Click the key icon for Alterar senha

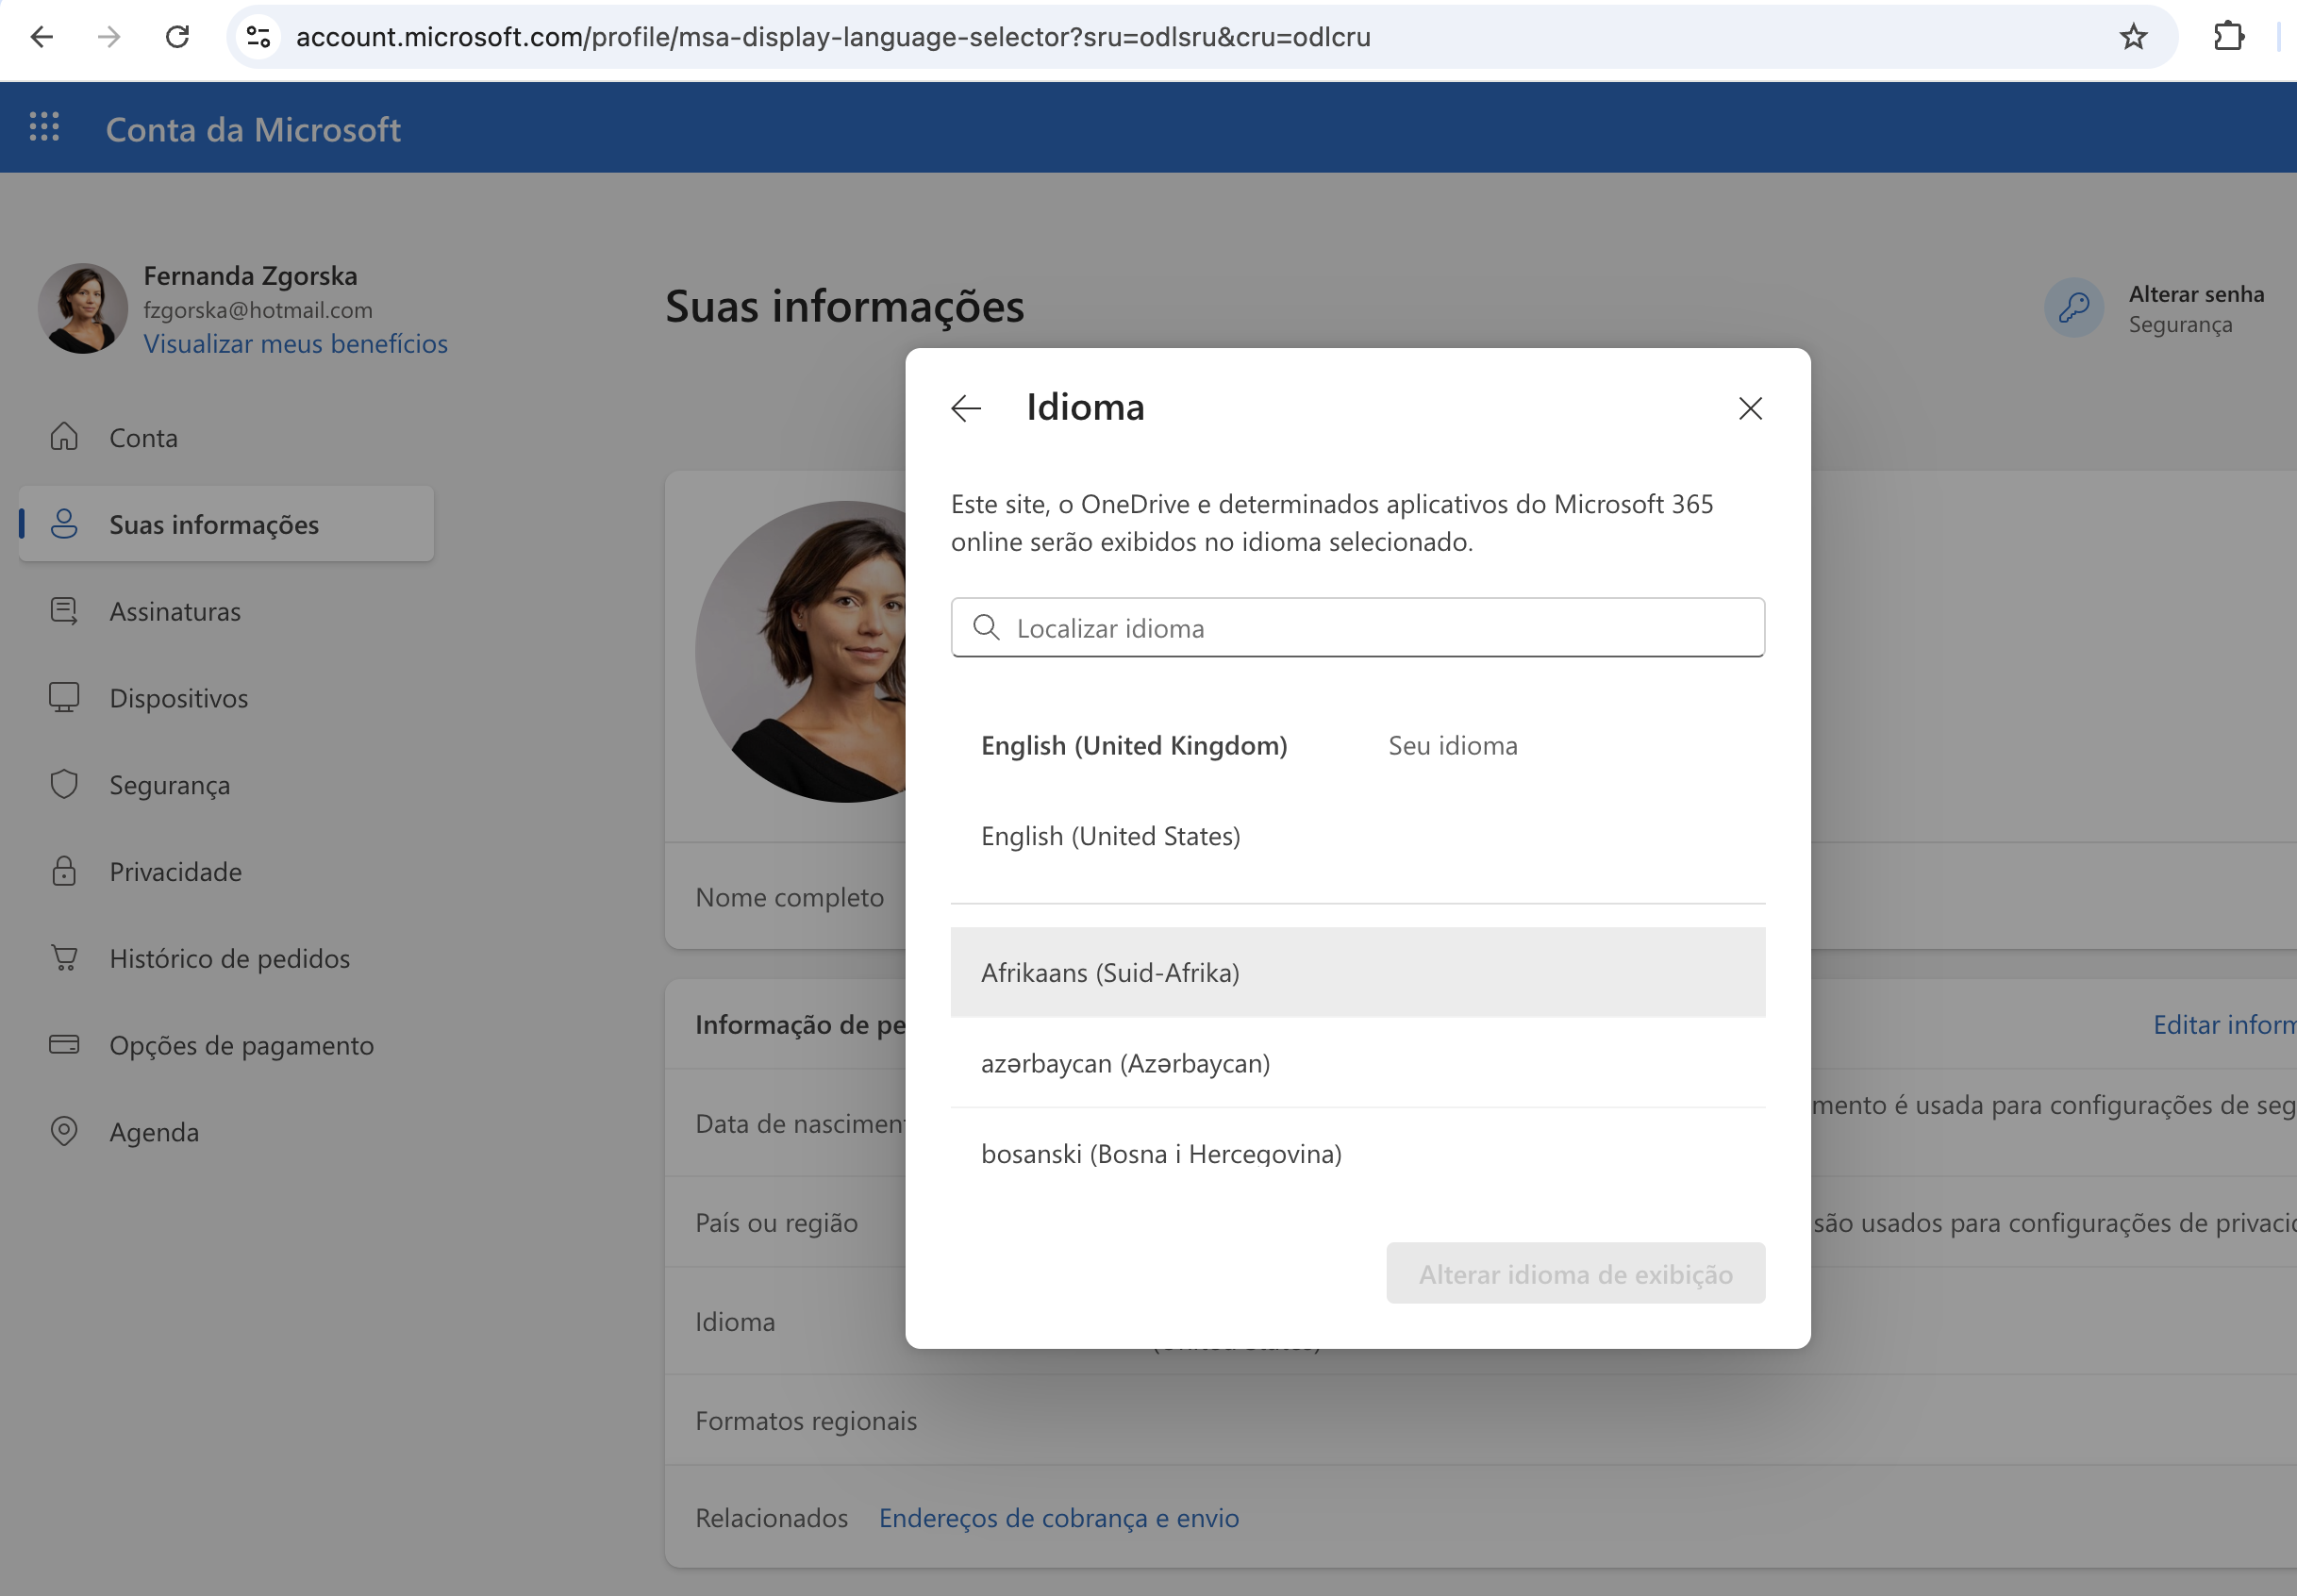click(x=2074, y=307)
